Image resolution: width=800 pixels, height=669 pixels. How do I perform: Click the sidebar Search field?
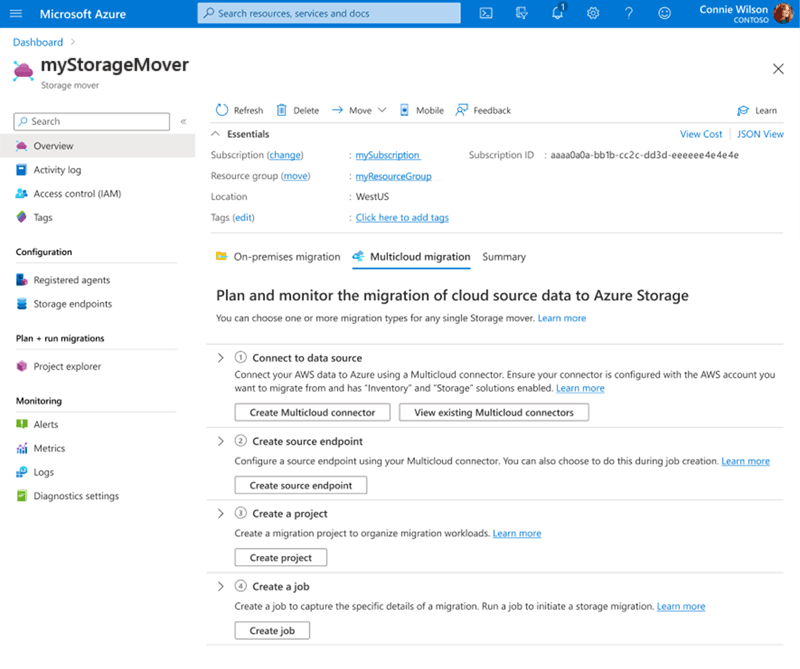(x=92, y=121)
